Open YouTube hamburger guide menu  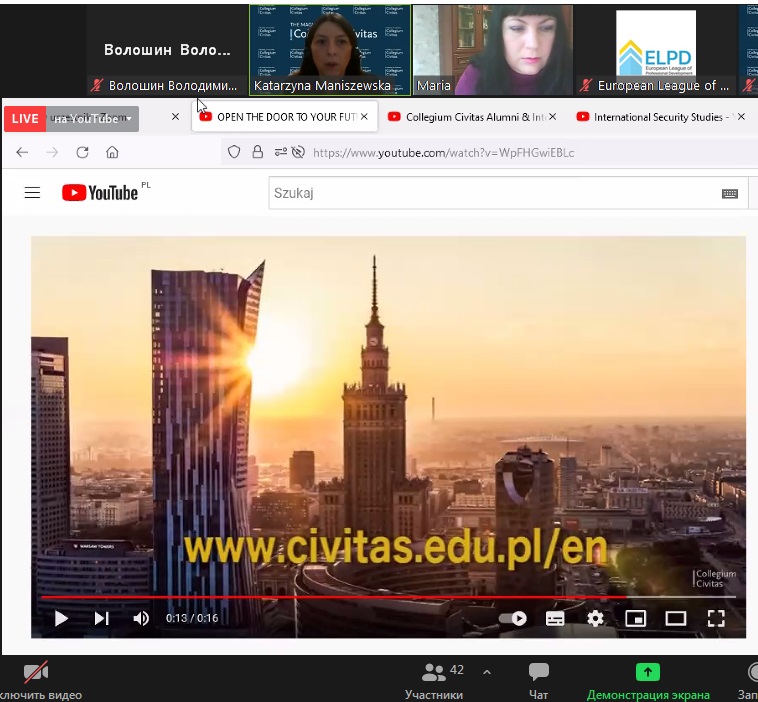click(x=32, y=193)
